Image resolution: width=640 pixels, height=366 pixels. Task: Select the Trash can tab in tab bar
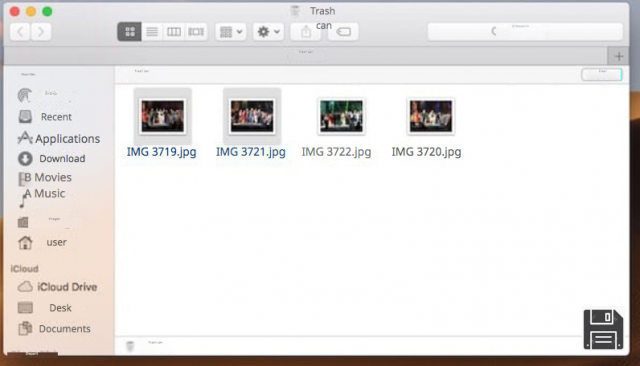click(306, 56)
